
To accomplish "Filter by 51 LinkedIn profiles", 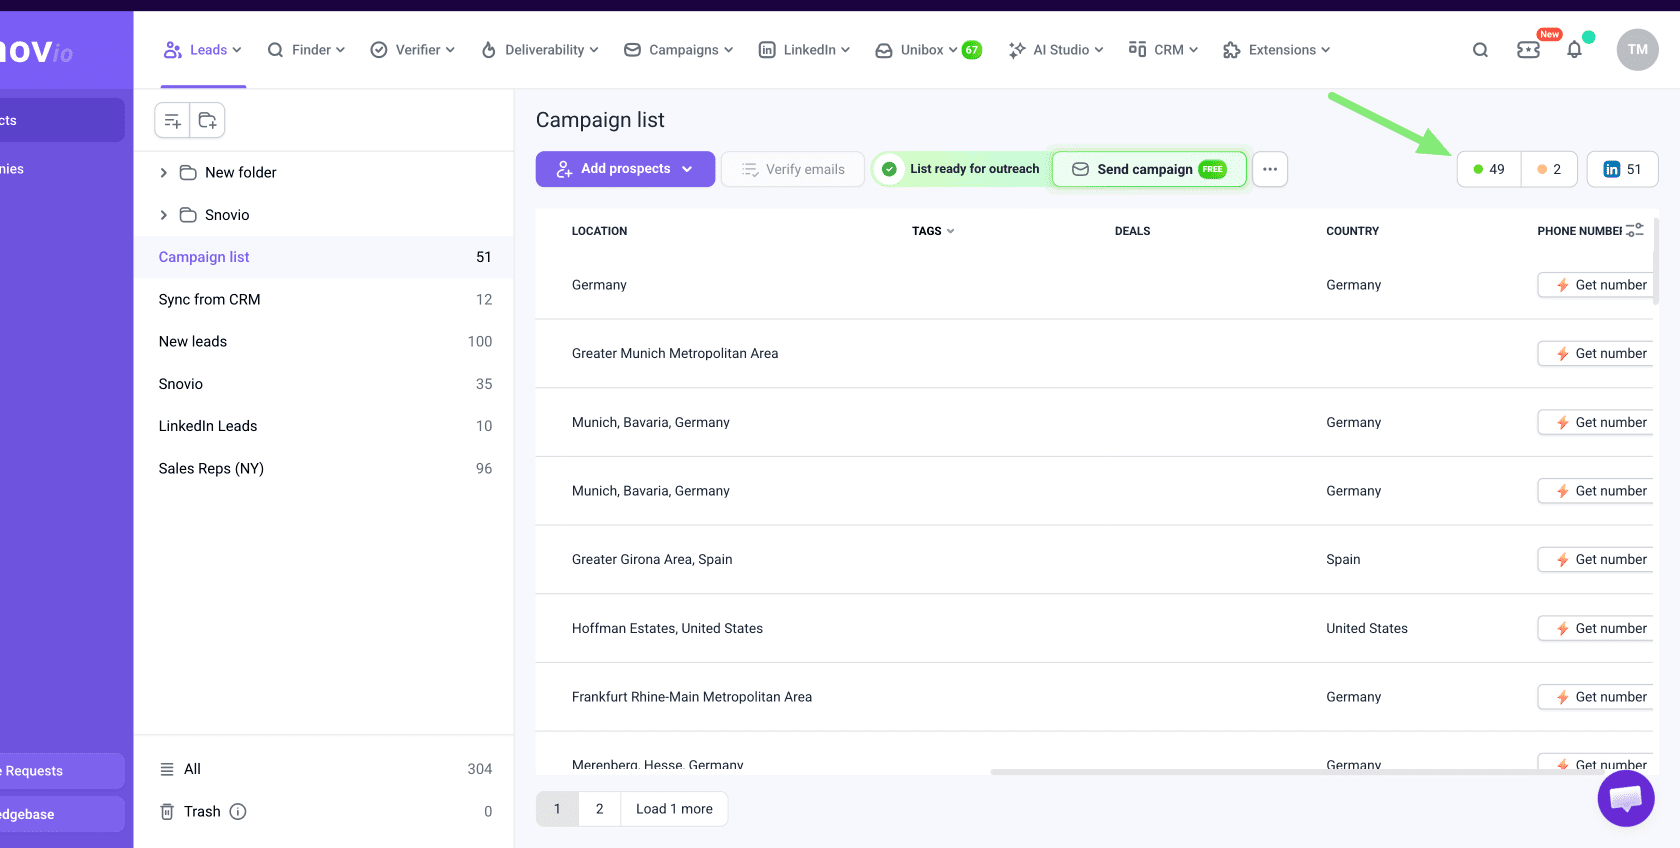I will (x=1622, y=169).
